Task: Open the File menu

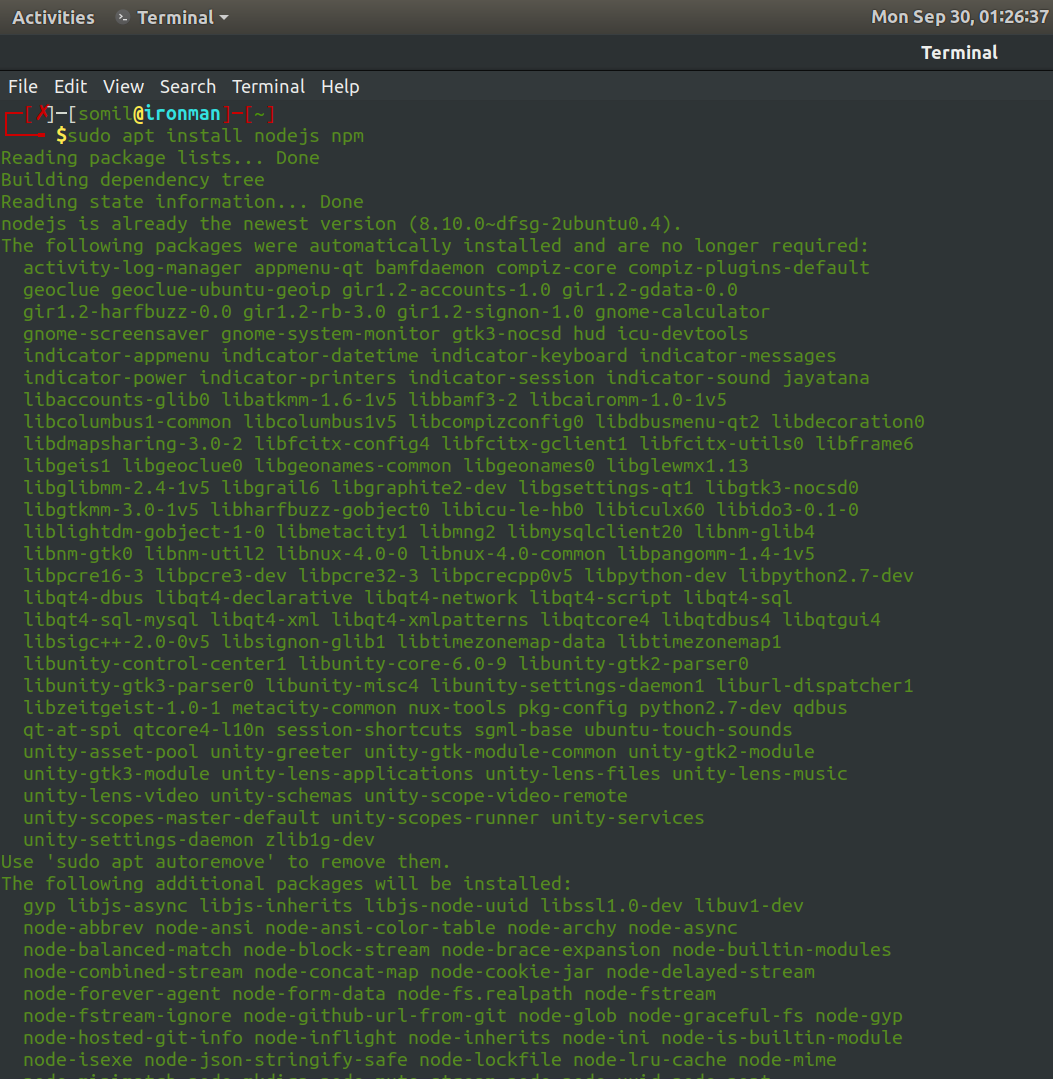Action: point(23,87)
